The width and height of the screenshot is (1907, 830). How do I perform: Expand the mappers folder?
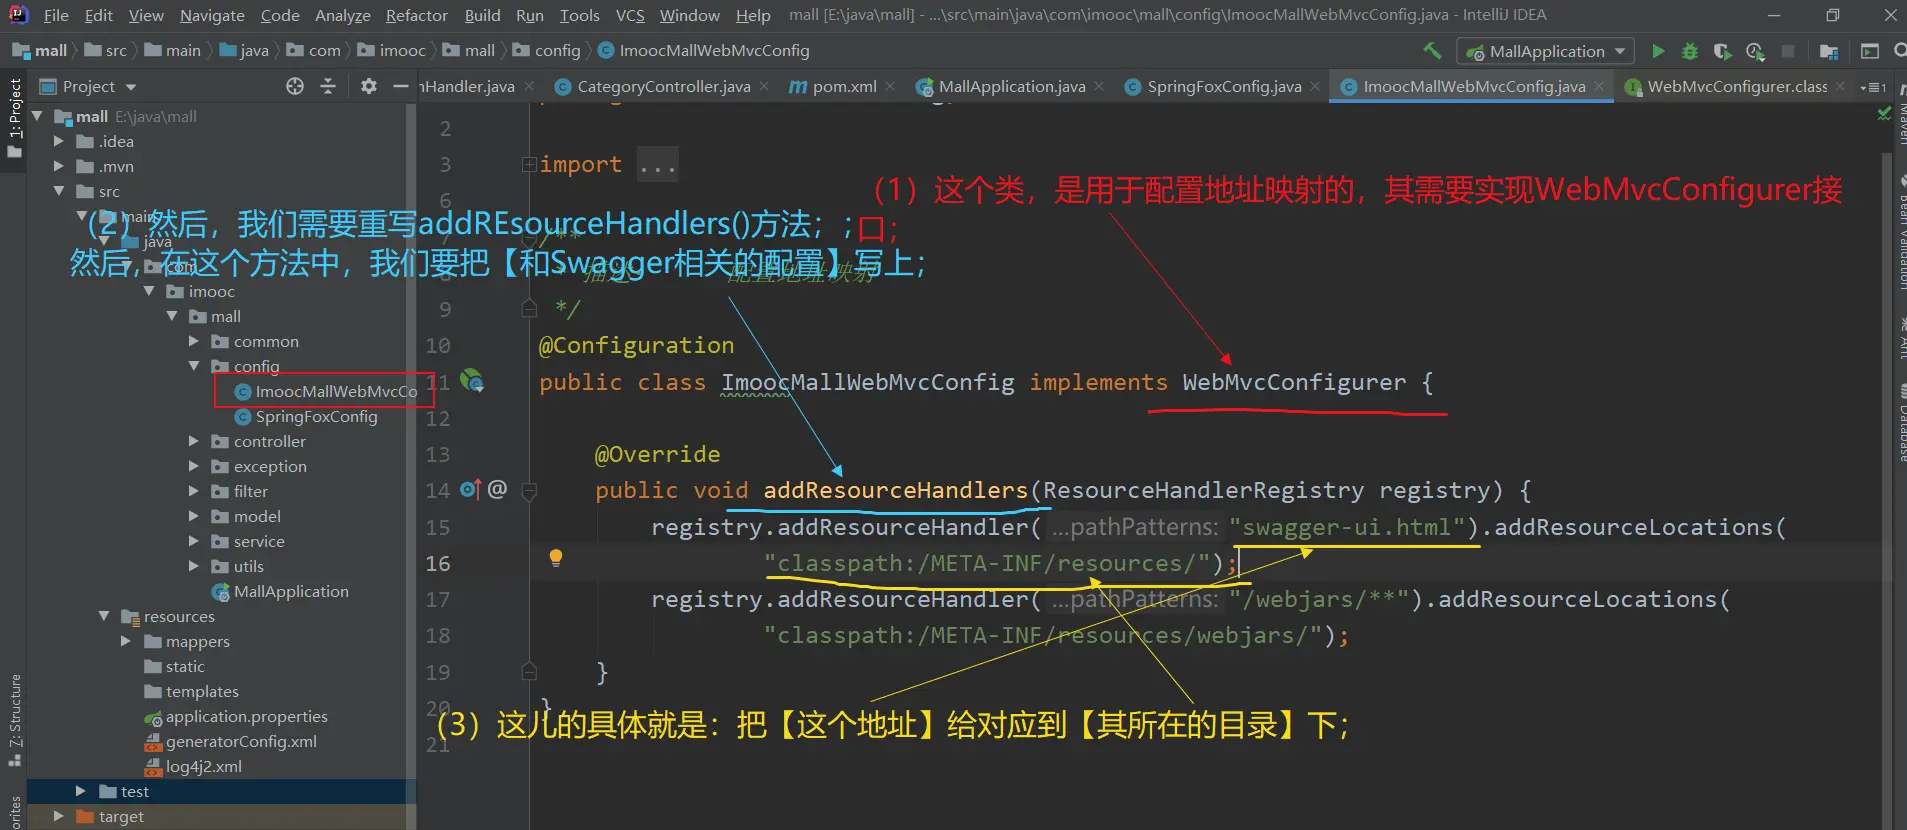tap(126, 641)
